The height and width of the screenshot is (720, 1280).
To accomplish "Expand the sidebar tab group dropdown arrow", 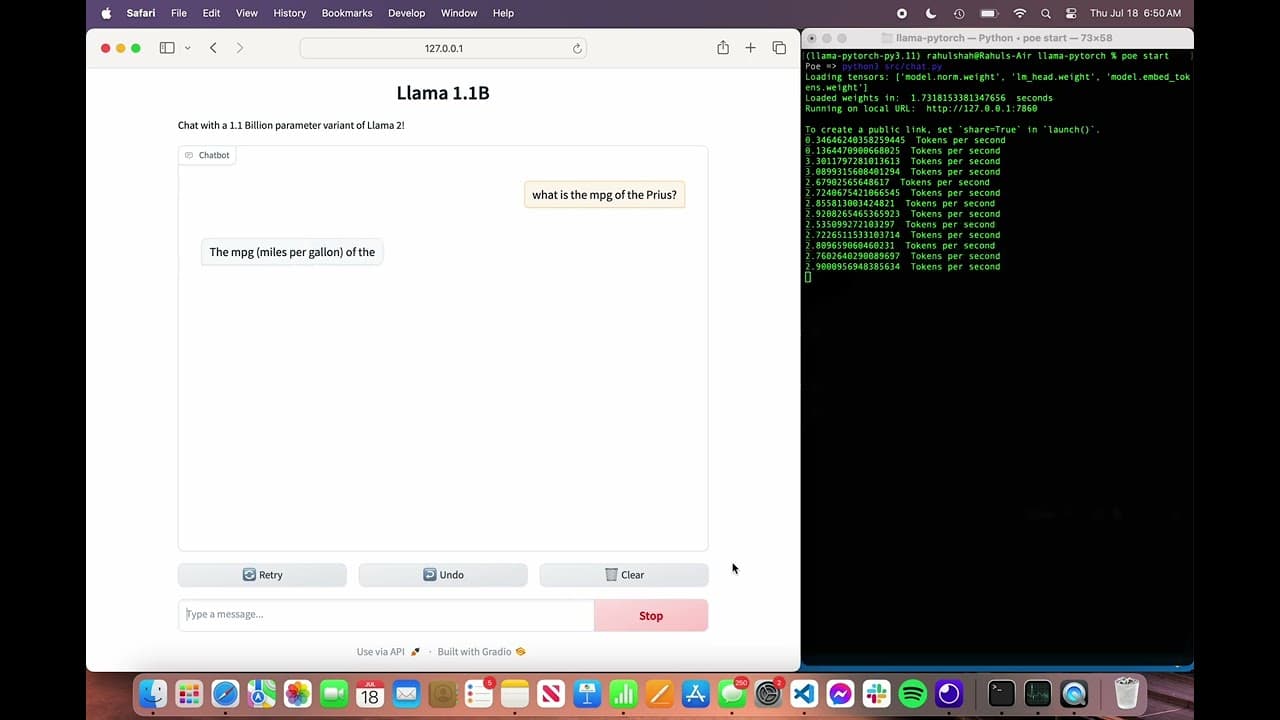I will click(187, 48).
